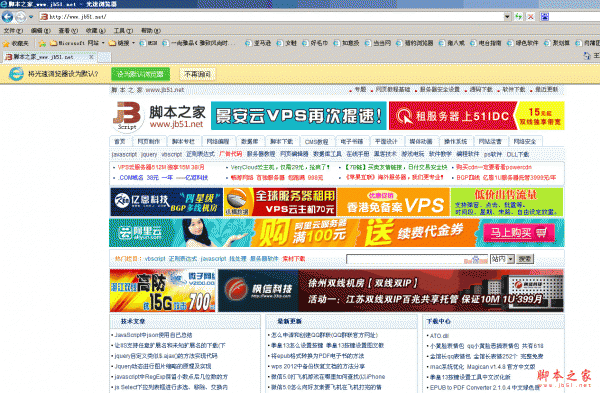Viewport: 600px width, 393px height.
Task: Click the 低价出售流量 green banner
Action: 507,202
